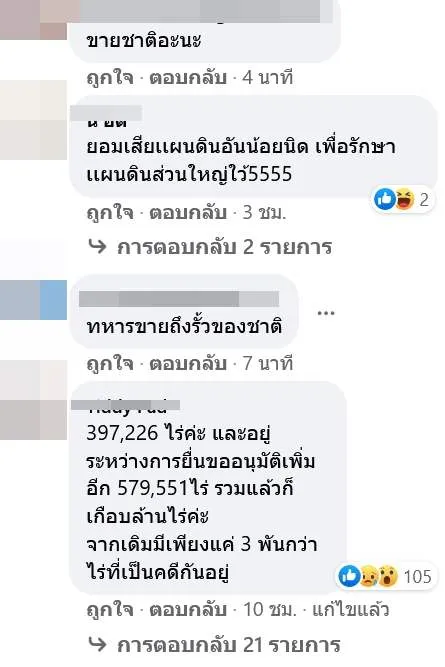Click the 10 ชม. timestamp link
Screen dimensions: 445x667
(269, 610)
